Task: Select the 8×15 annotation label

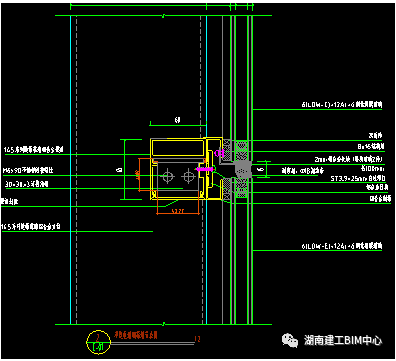Action: 371,146
